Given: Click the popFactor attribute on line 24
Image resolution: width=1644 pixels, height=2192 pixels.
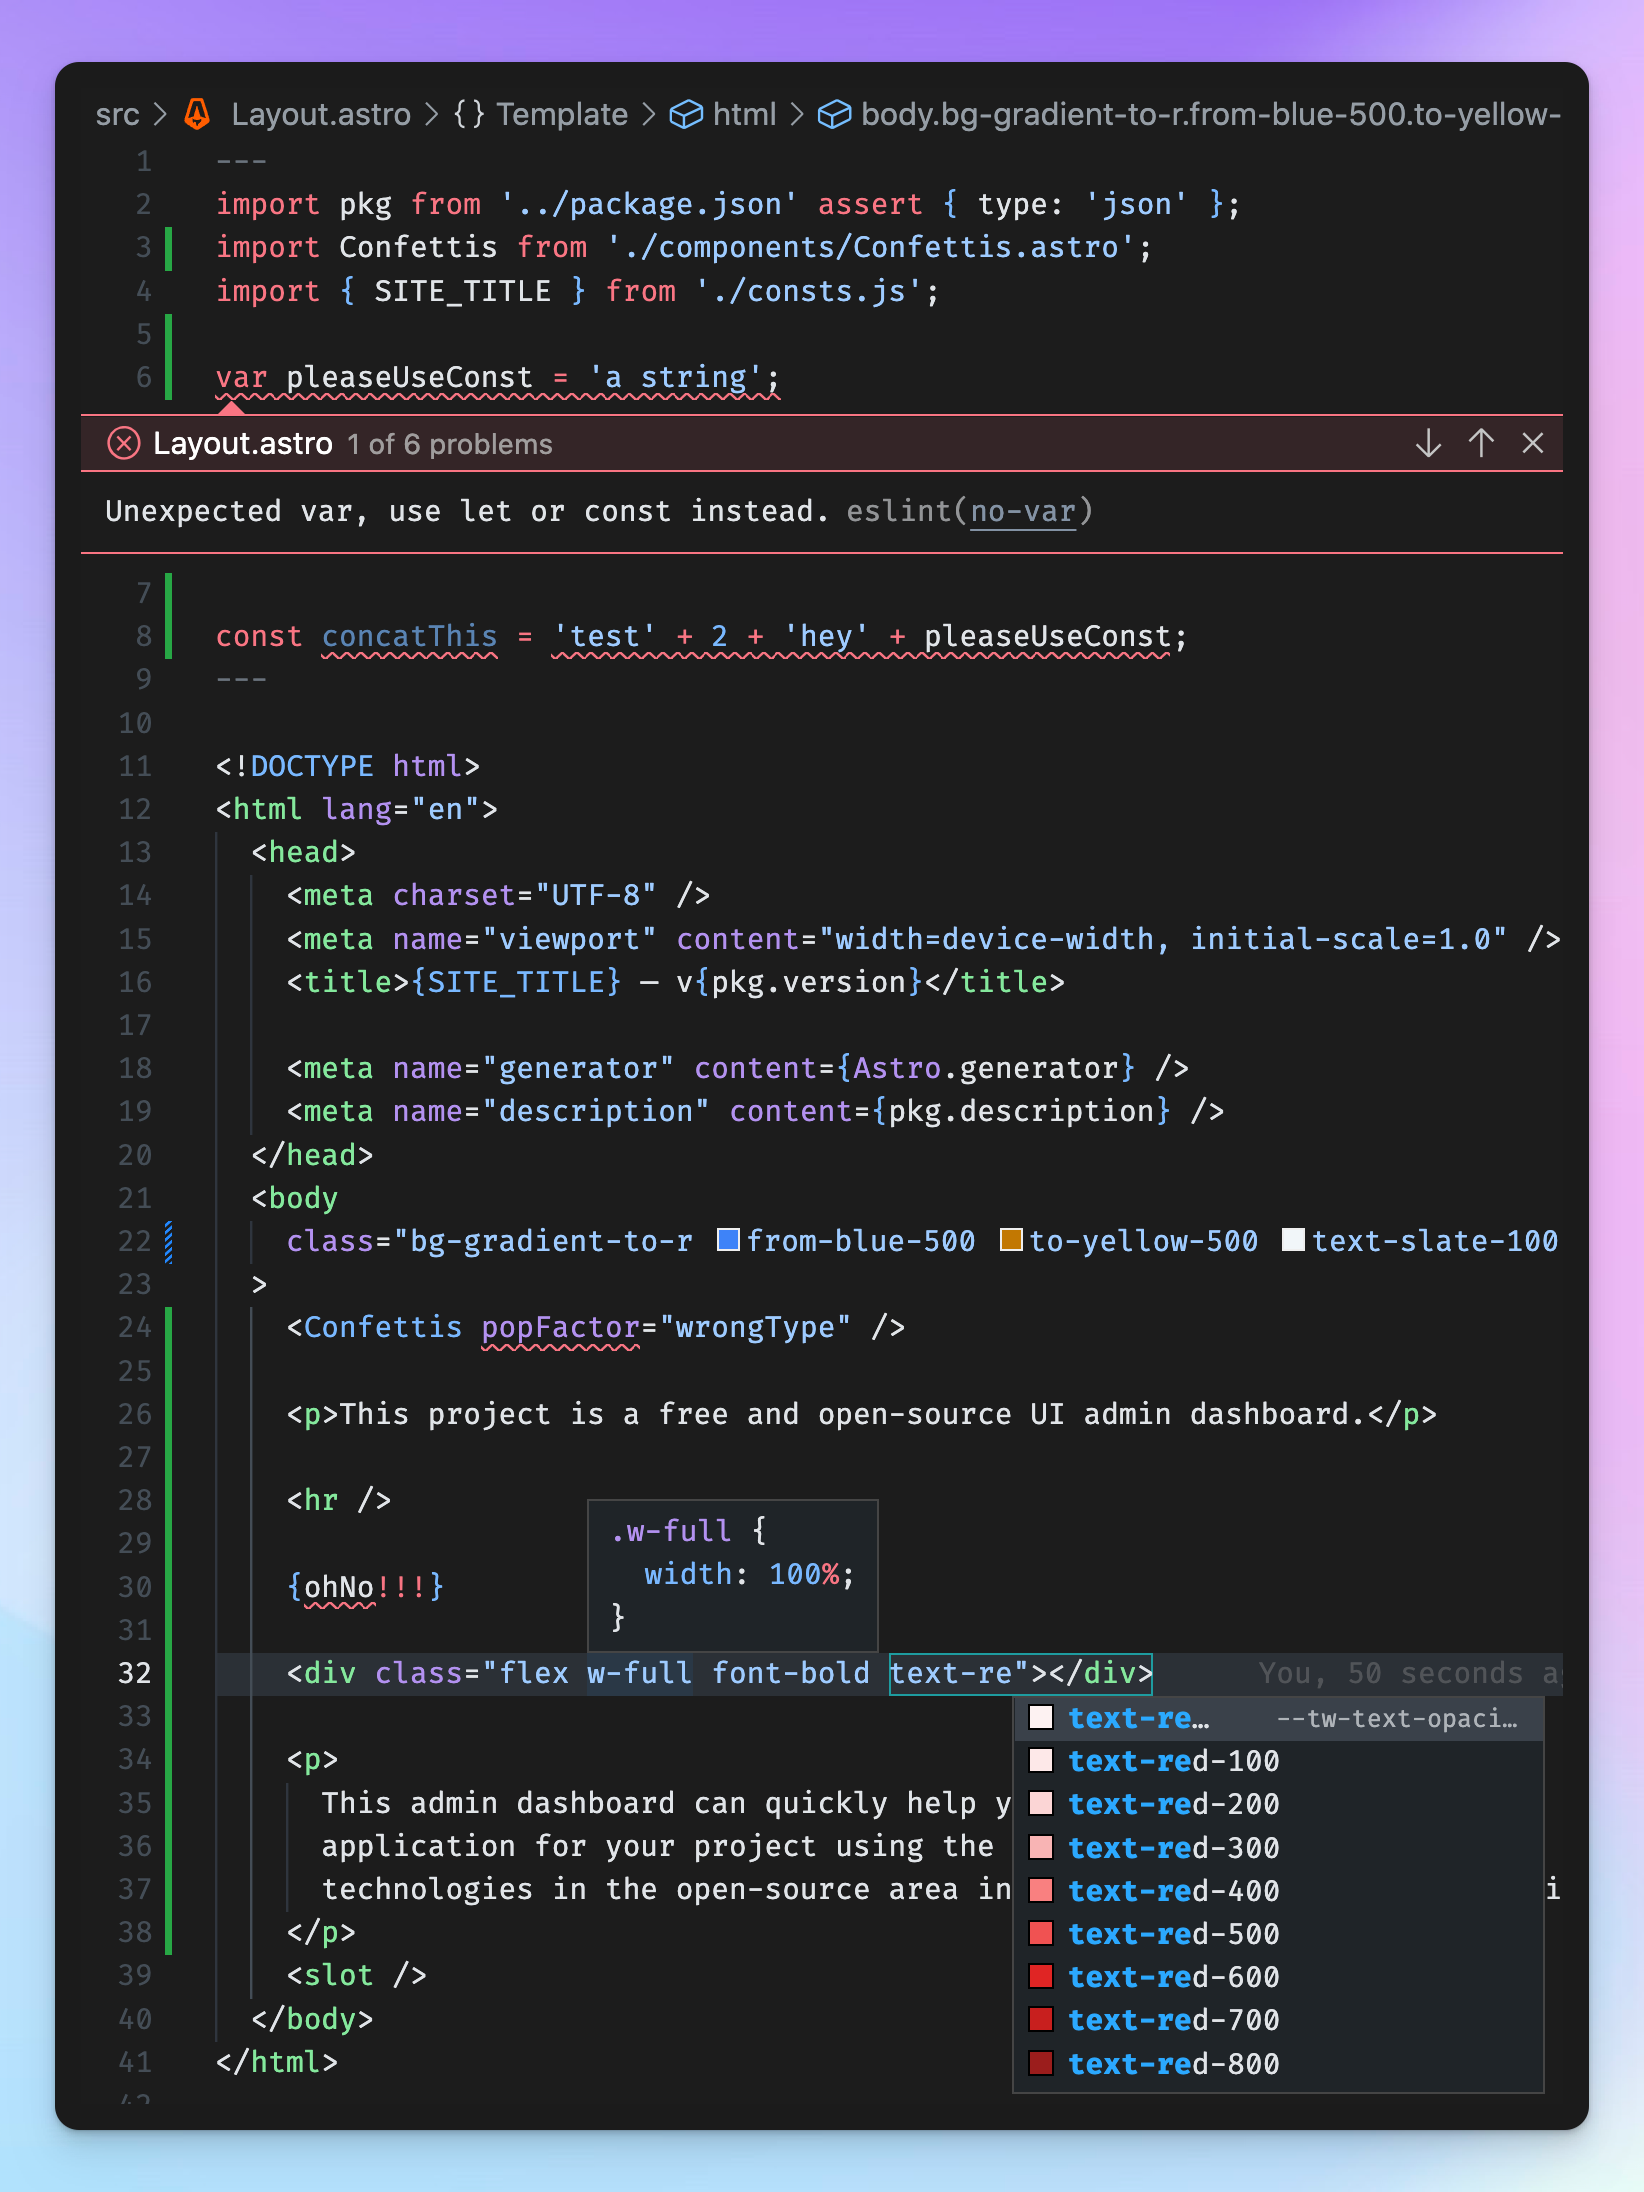Looking at the screenshot, I should 560,1327.
